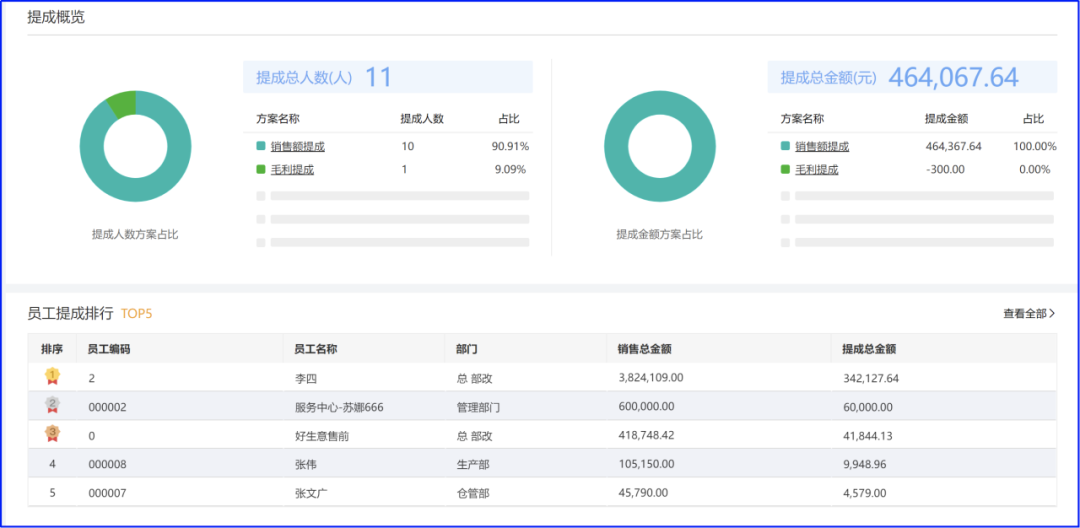Open 销售额提成 link in amount table
This screenshot has height=528, width=1080.
[822, 147]
